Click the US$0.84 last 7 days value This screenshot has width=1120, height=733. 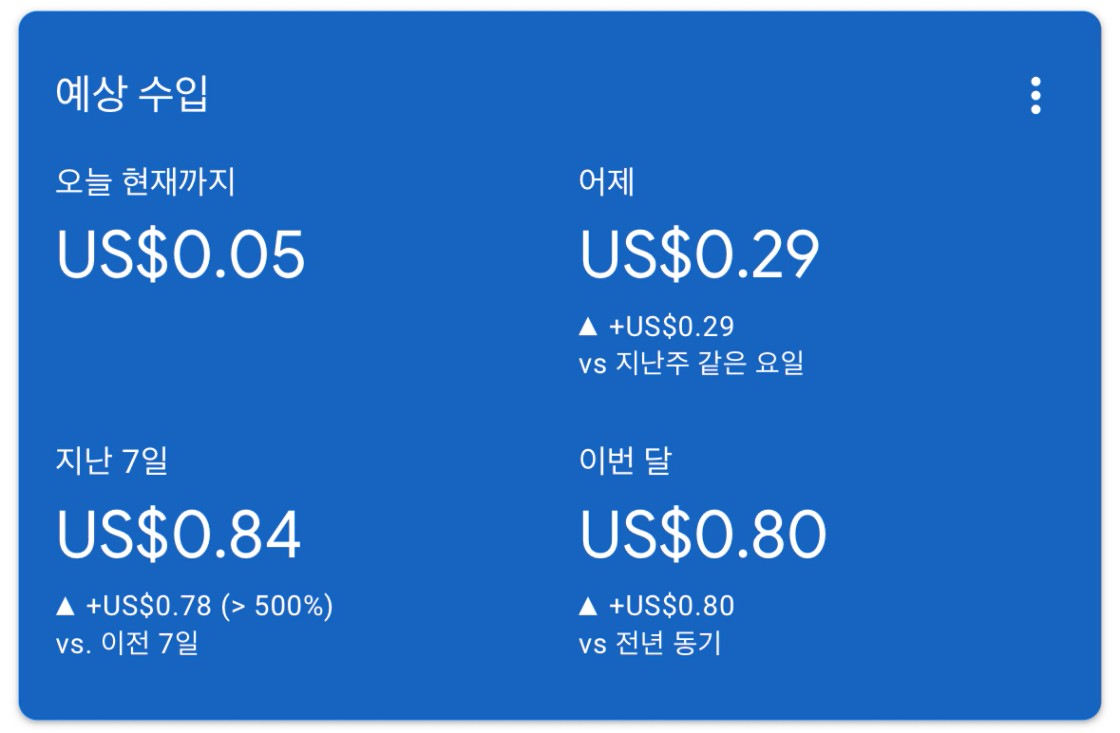tap(179, 535)
